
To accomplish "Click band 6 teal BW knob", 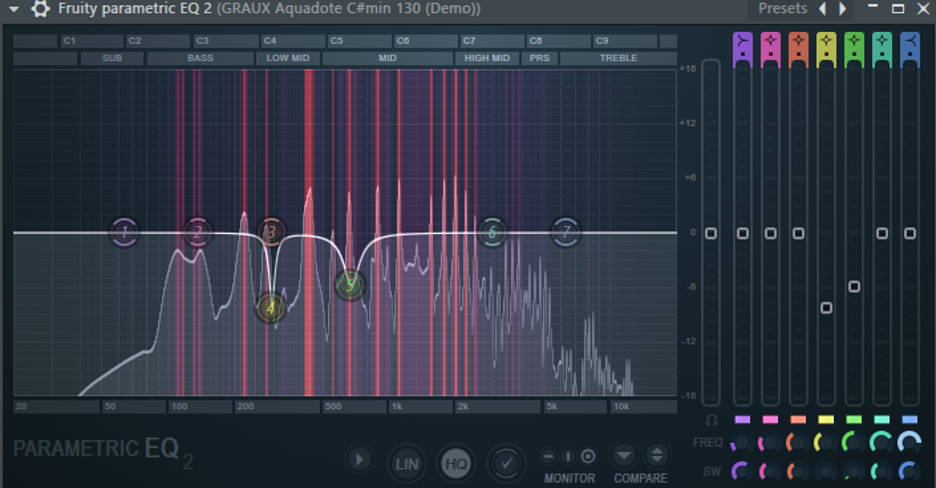I will point(881,471).
